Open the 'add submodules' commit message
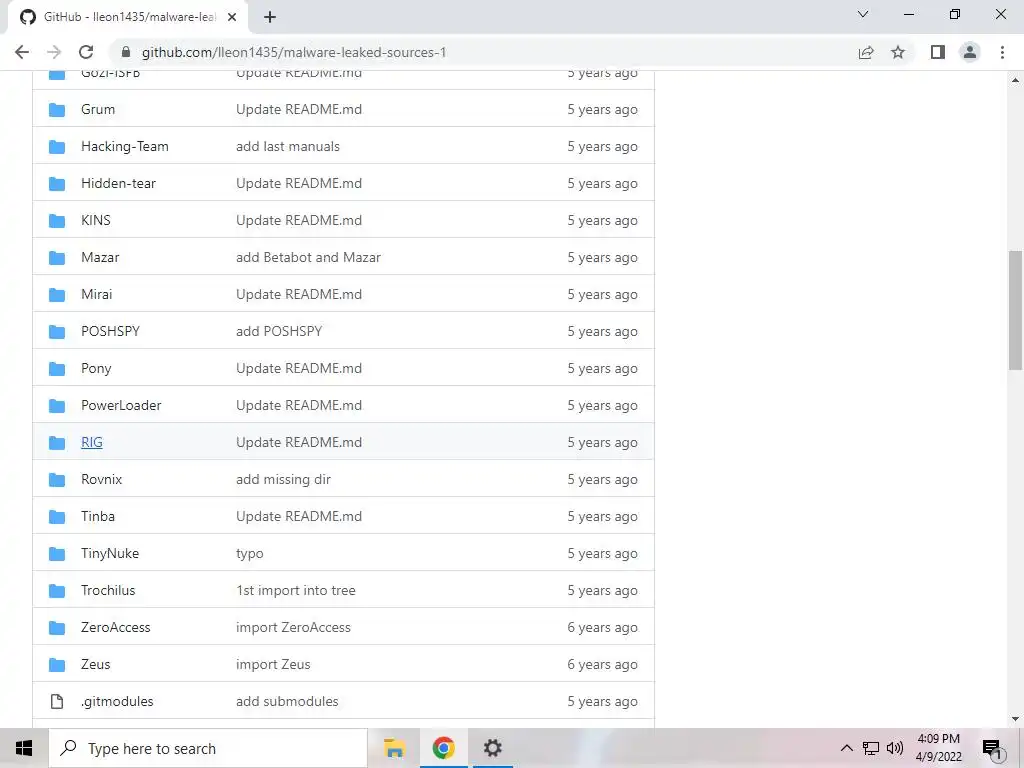 point(287,701)
